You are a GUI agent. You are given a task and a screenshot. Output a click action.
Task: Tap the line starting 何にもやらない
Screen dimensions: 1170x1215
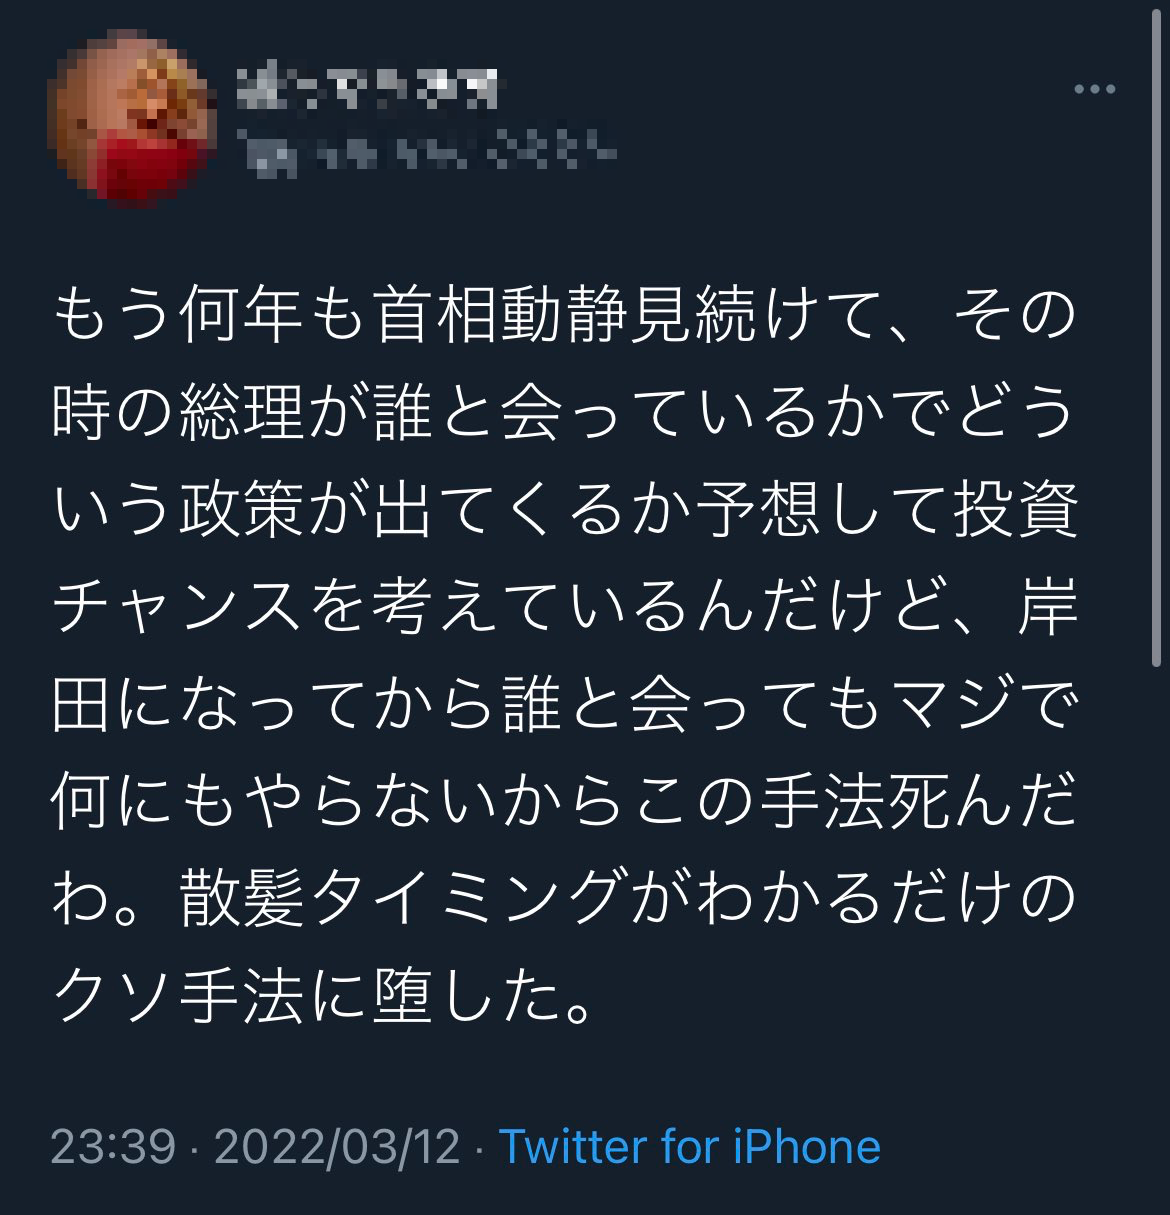click(x=564, y=803)
